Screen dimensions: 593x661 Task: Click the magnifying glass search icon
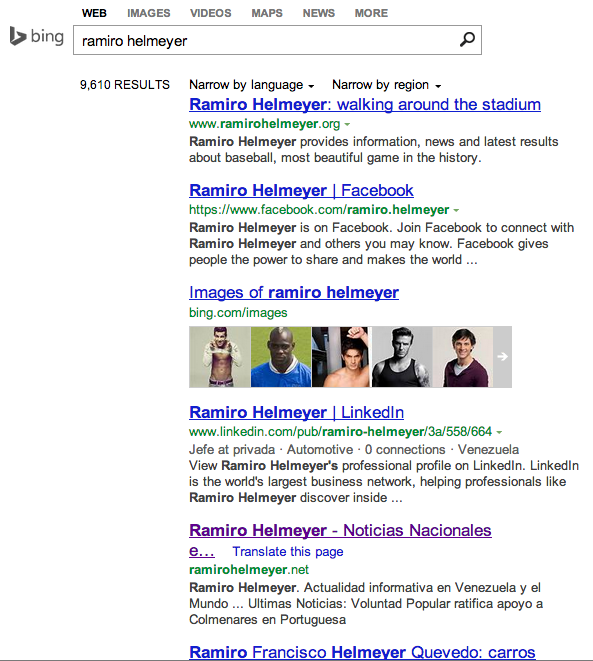point(467,40)
